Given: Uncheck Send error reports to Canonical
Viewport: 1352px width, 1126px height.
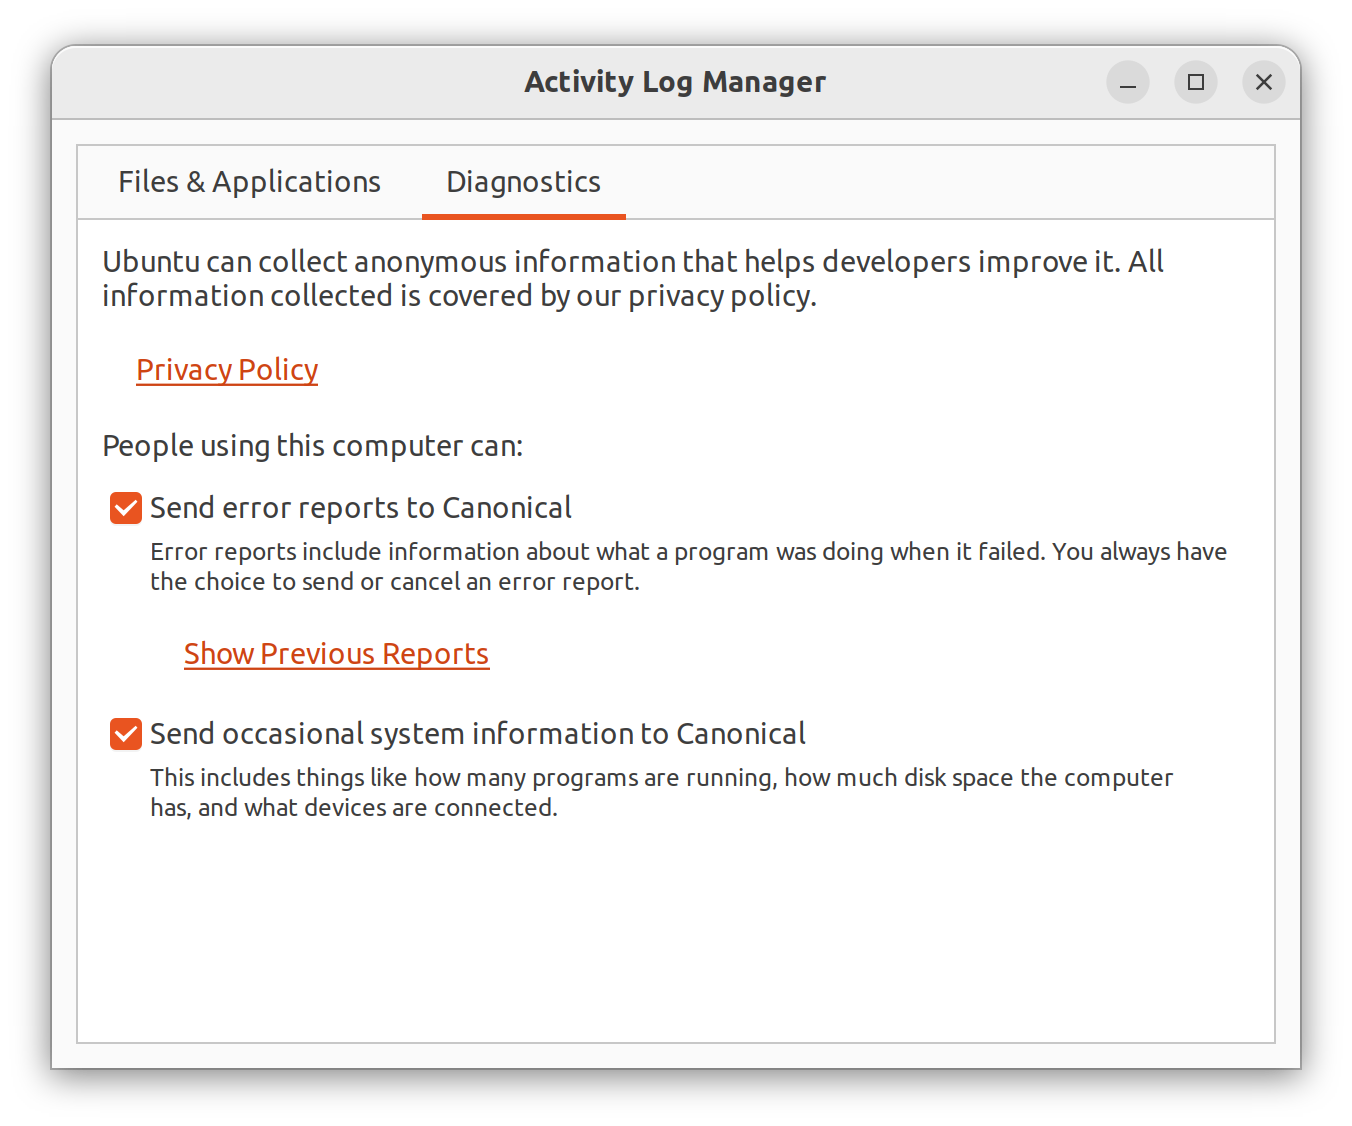Looking at the screenshot, I should (126, 508).
